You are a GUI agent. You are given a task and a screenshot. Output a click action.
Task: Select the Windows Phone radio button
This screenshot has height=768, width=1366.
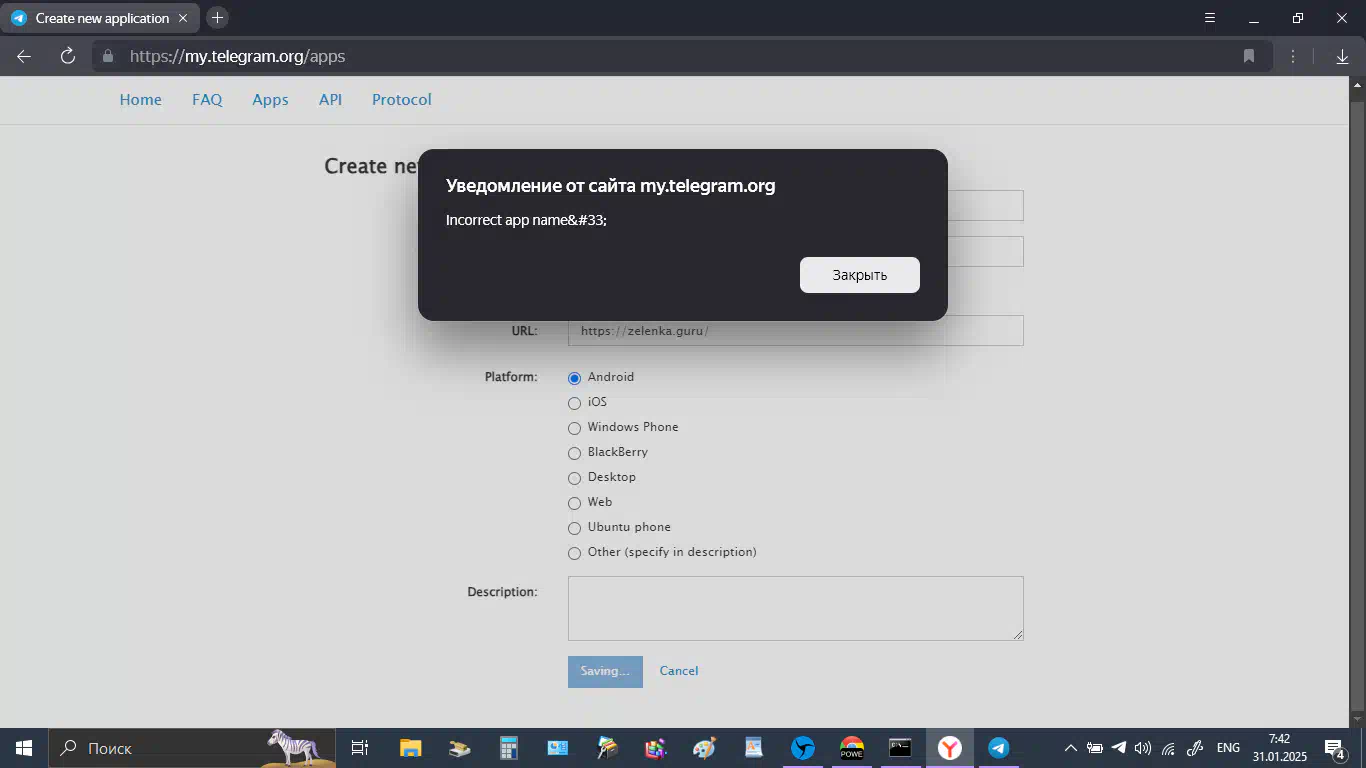pos(574,428)
